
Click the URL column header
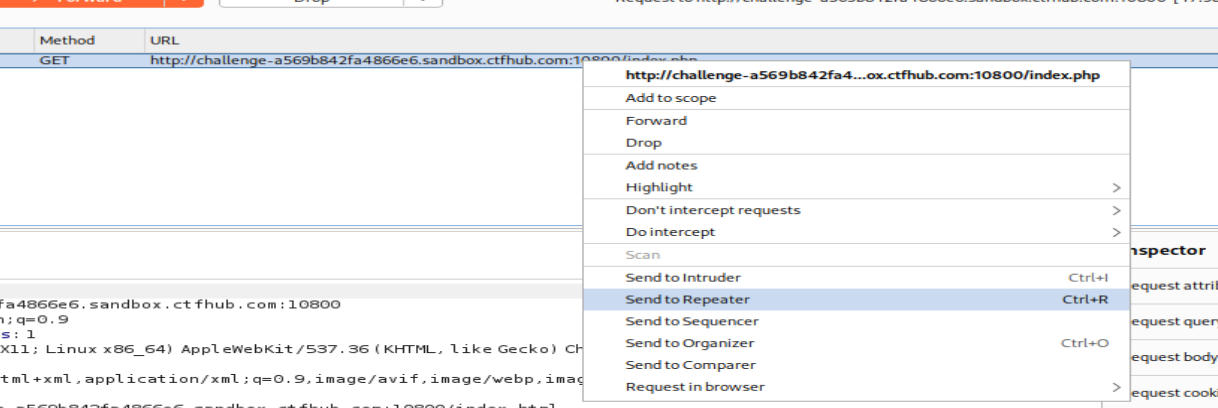(164, 40)
